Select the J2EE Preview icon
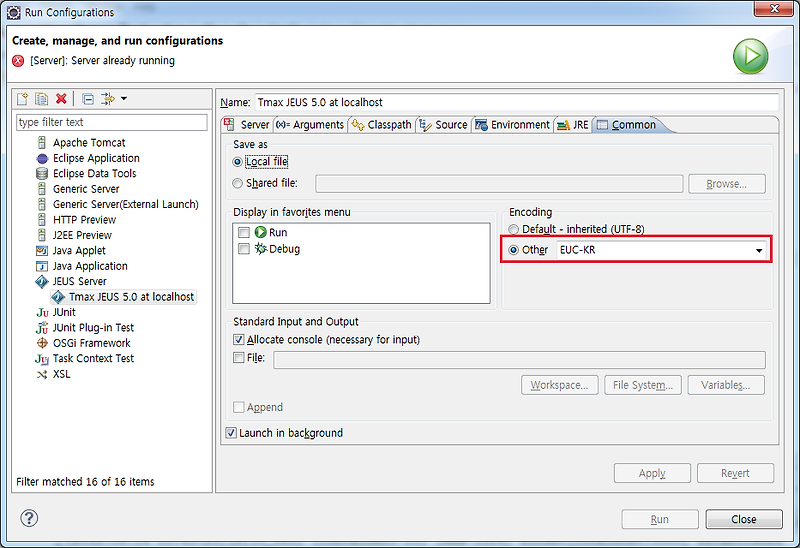This screenshot has height=548, width=800. click(42, 235)
